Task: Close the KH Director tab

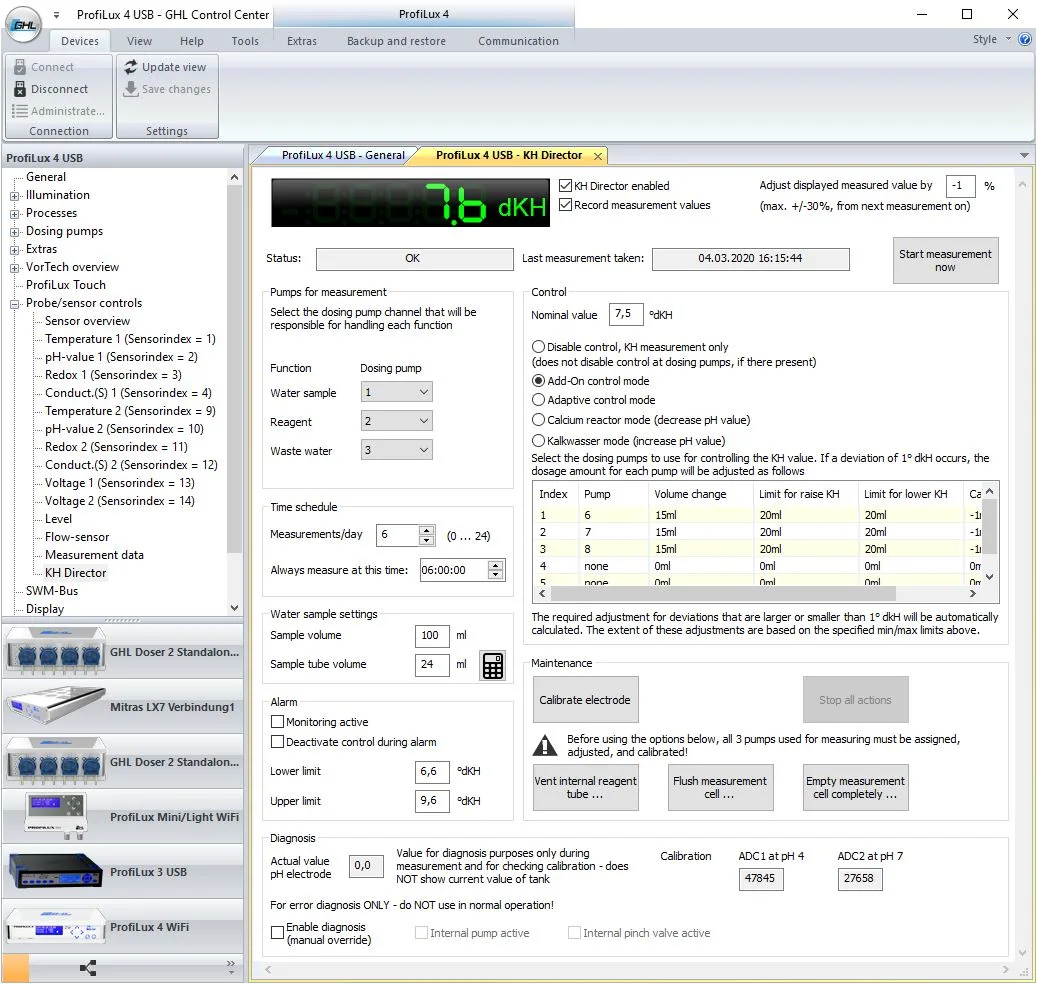Action: click(x=598, y=156)
